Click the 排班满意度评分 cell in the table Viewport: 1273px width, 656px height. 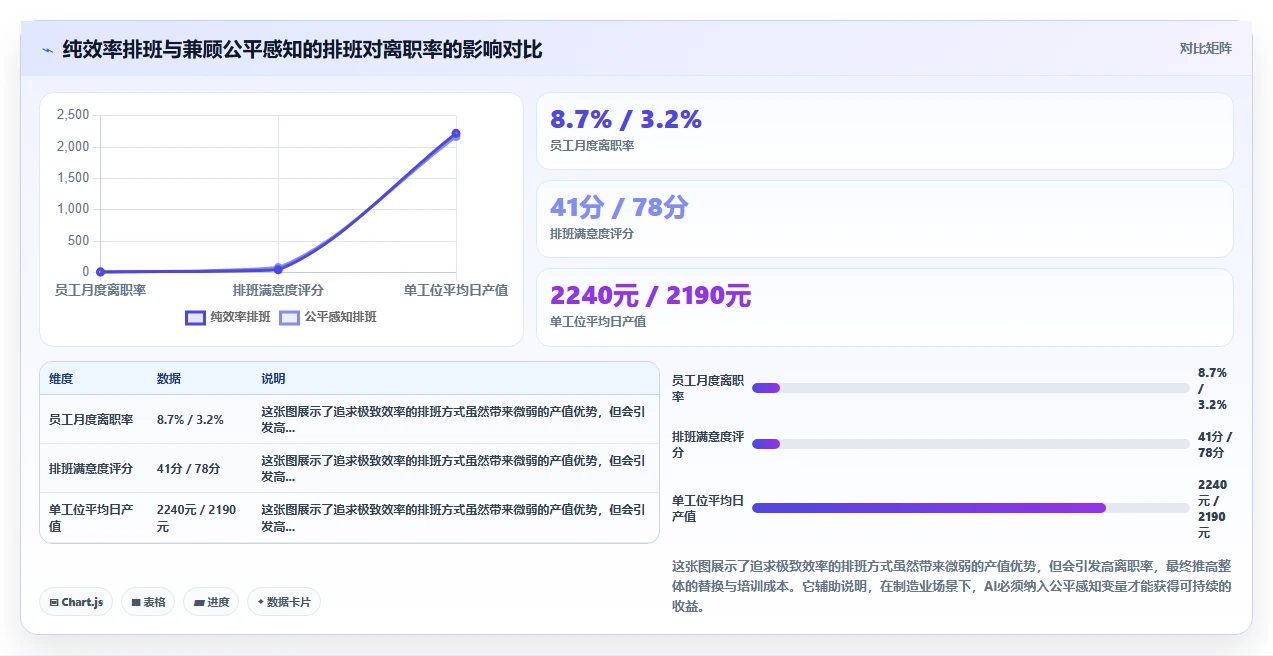[x=91, y=469]
